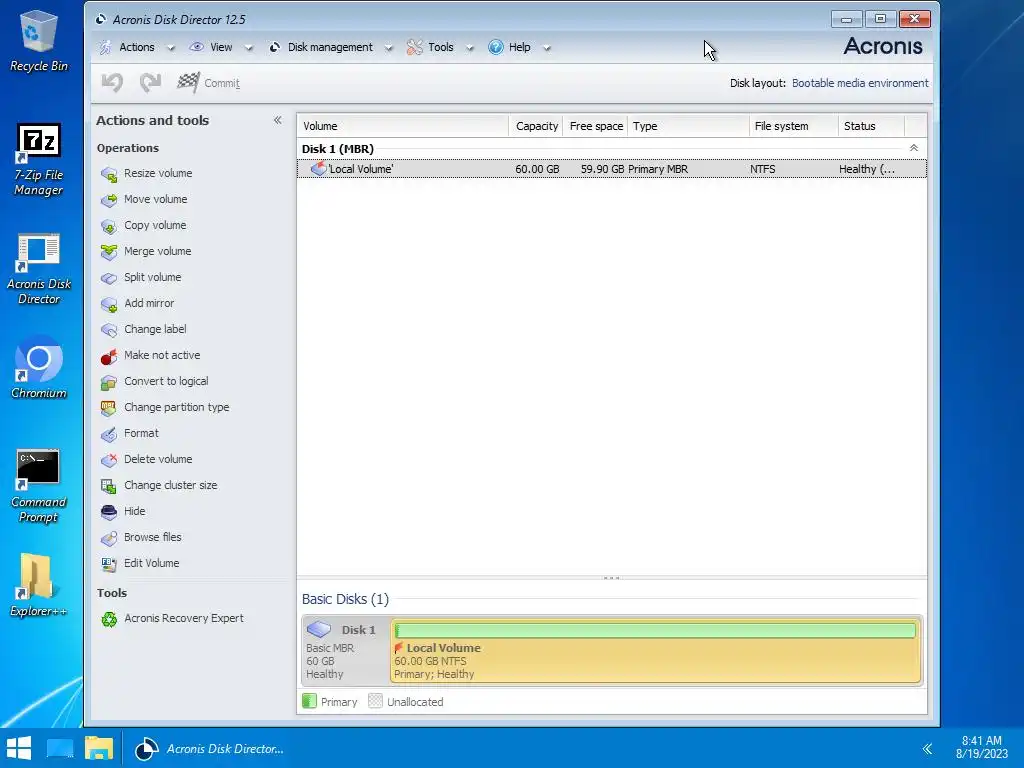Click the Bootable media environment link
This screenshot has width=1024, height=768.
tap(859, 83)
